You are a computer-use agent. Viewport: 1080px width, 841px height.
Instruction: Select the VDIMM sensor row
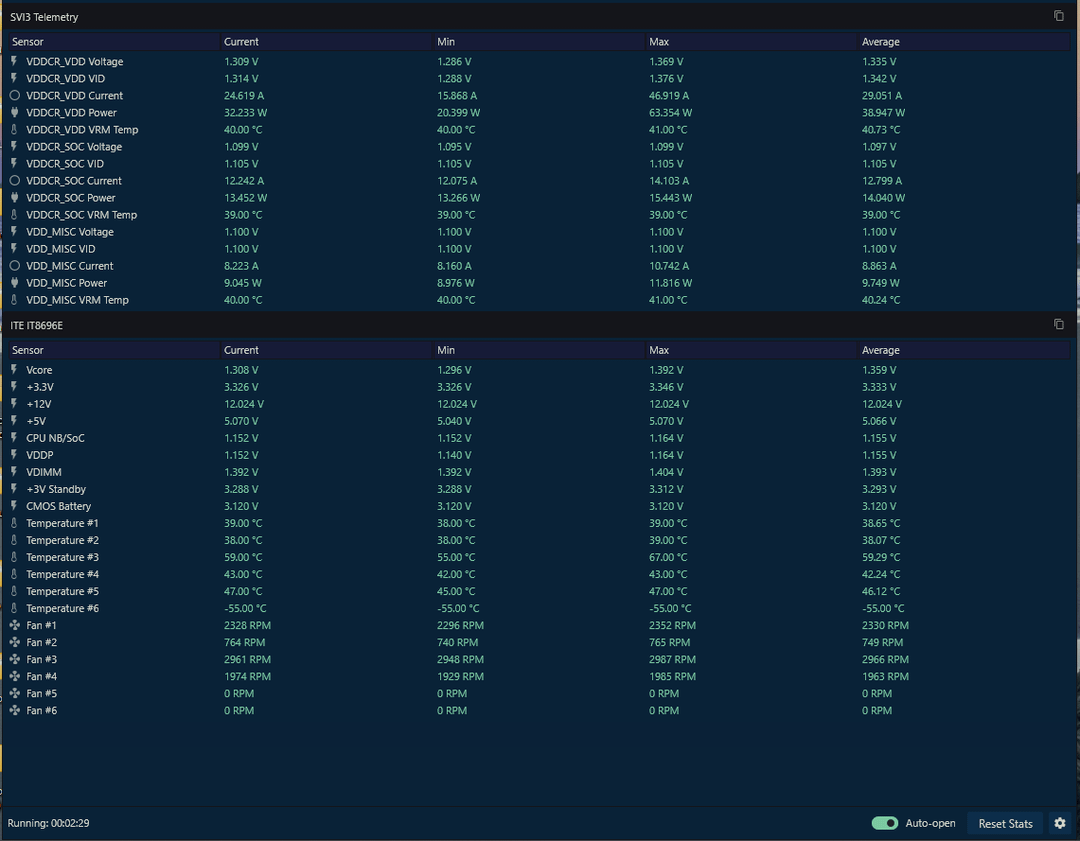[x=539, y=473]
